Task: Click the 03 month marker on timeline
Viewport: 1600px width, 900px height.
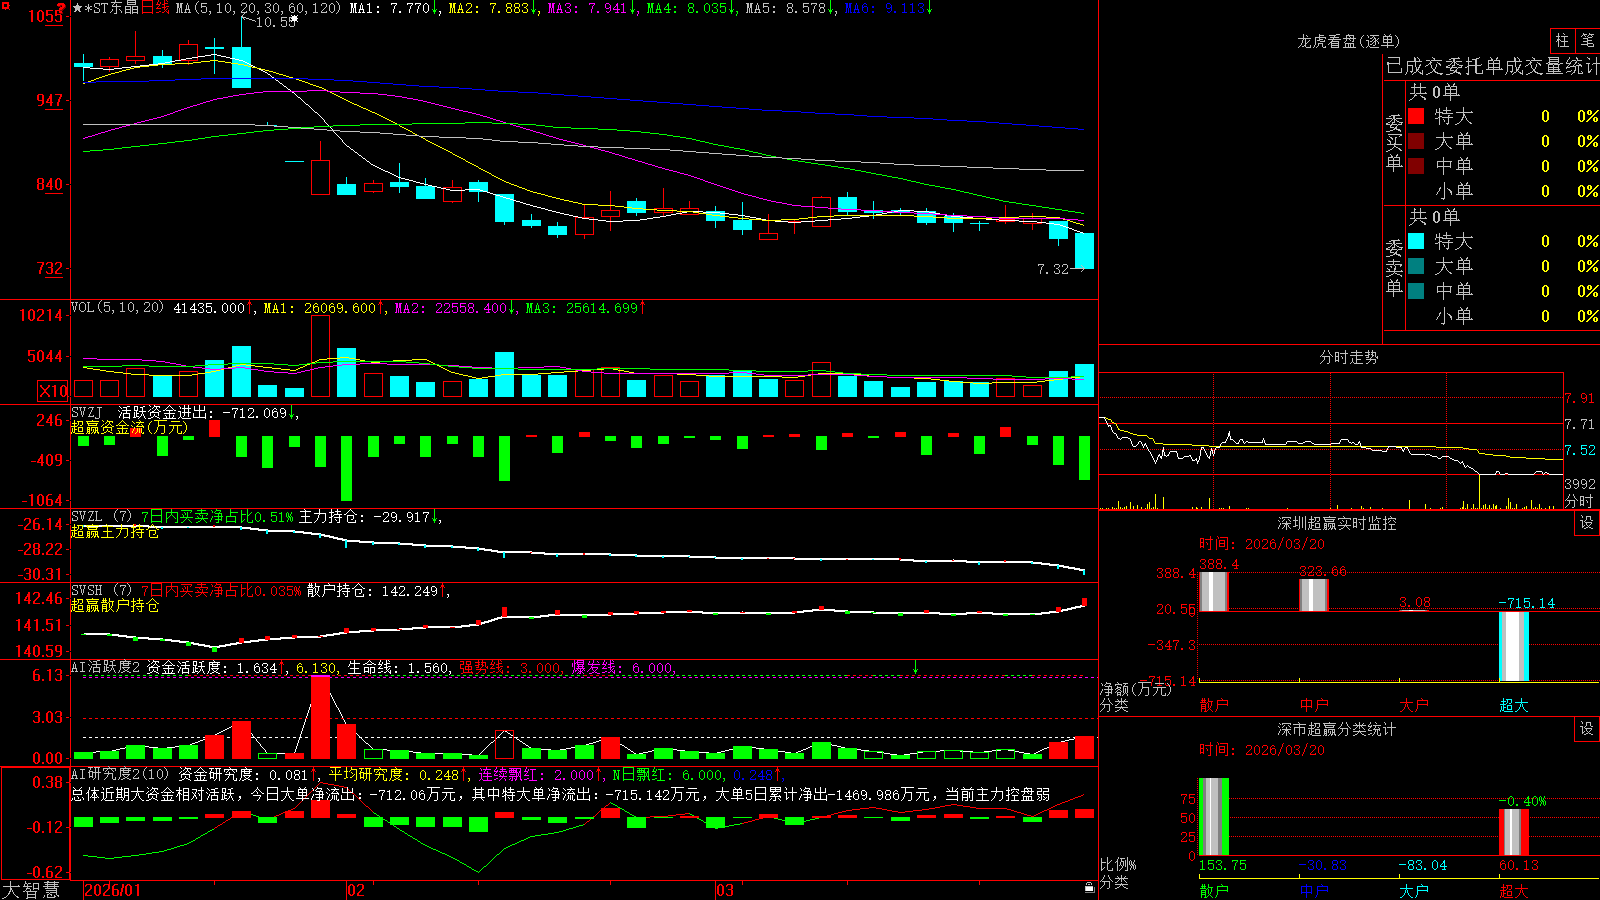Action: coord(725,890)
